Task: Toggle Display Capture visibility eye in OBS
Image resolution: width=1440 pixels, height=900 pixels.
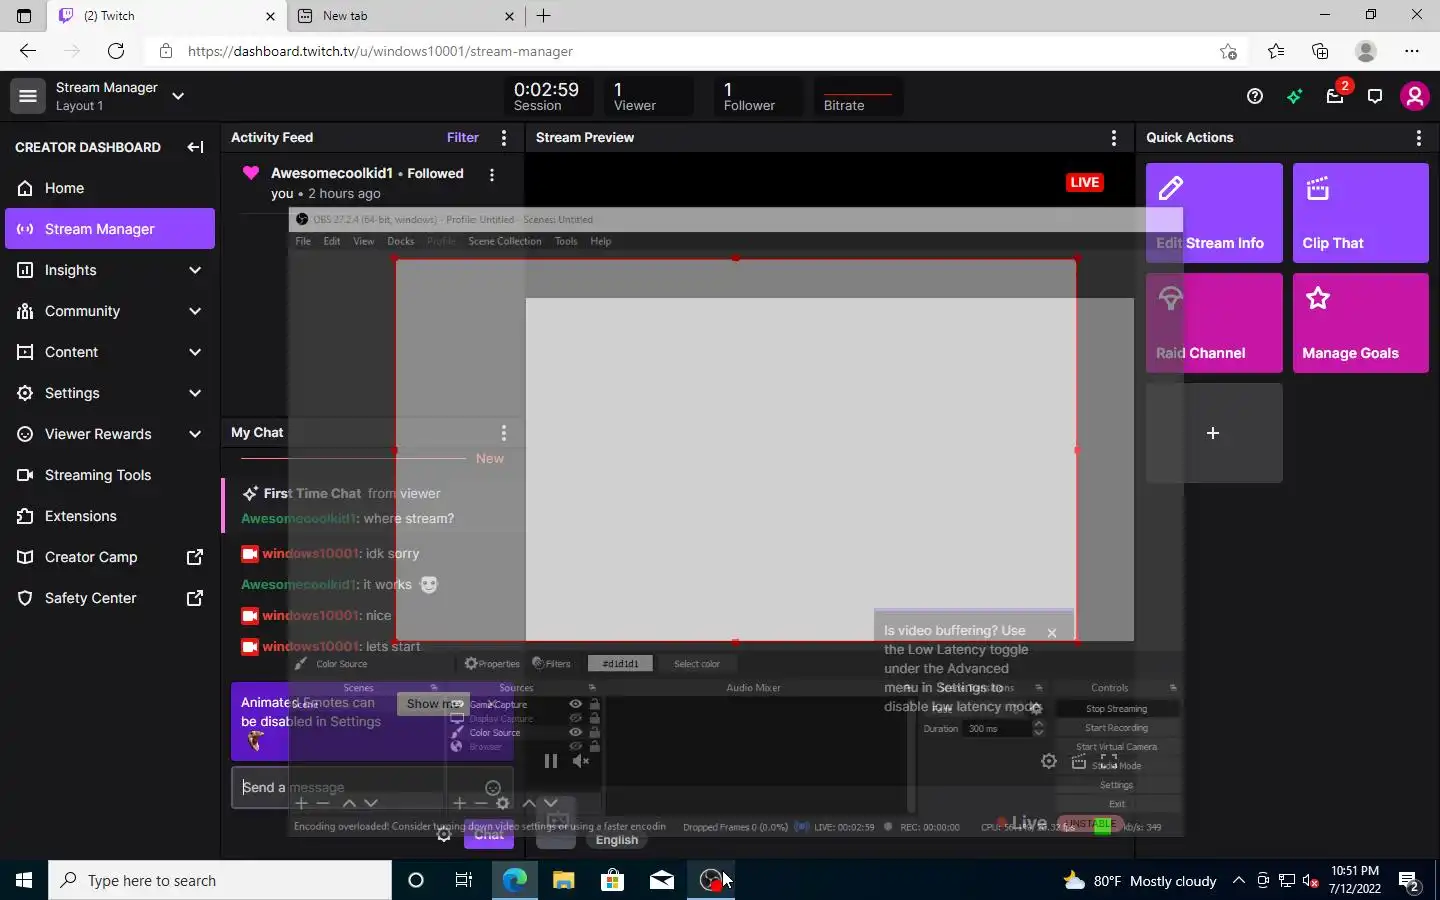Action: [x=575, y=718]
